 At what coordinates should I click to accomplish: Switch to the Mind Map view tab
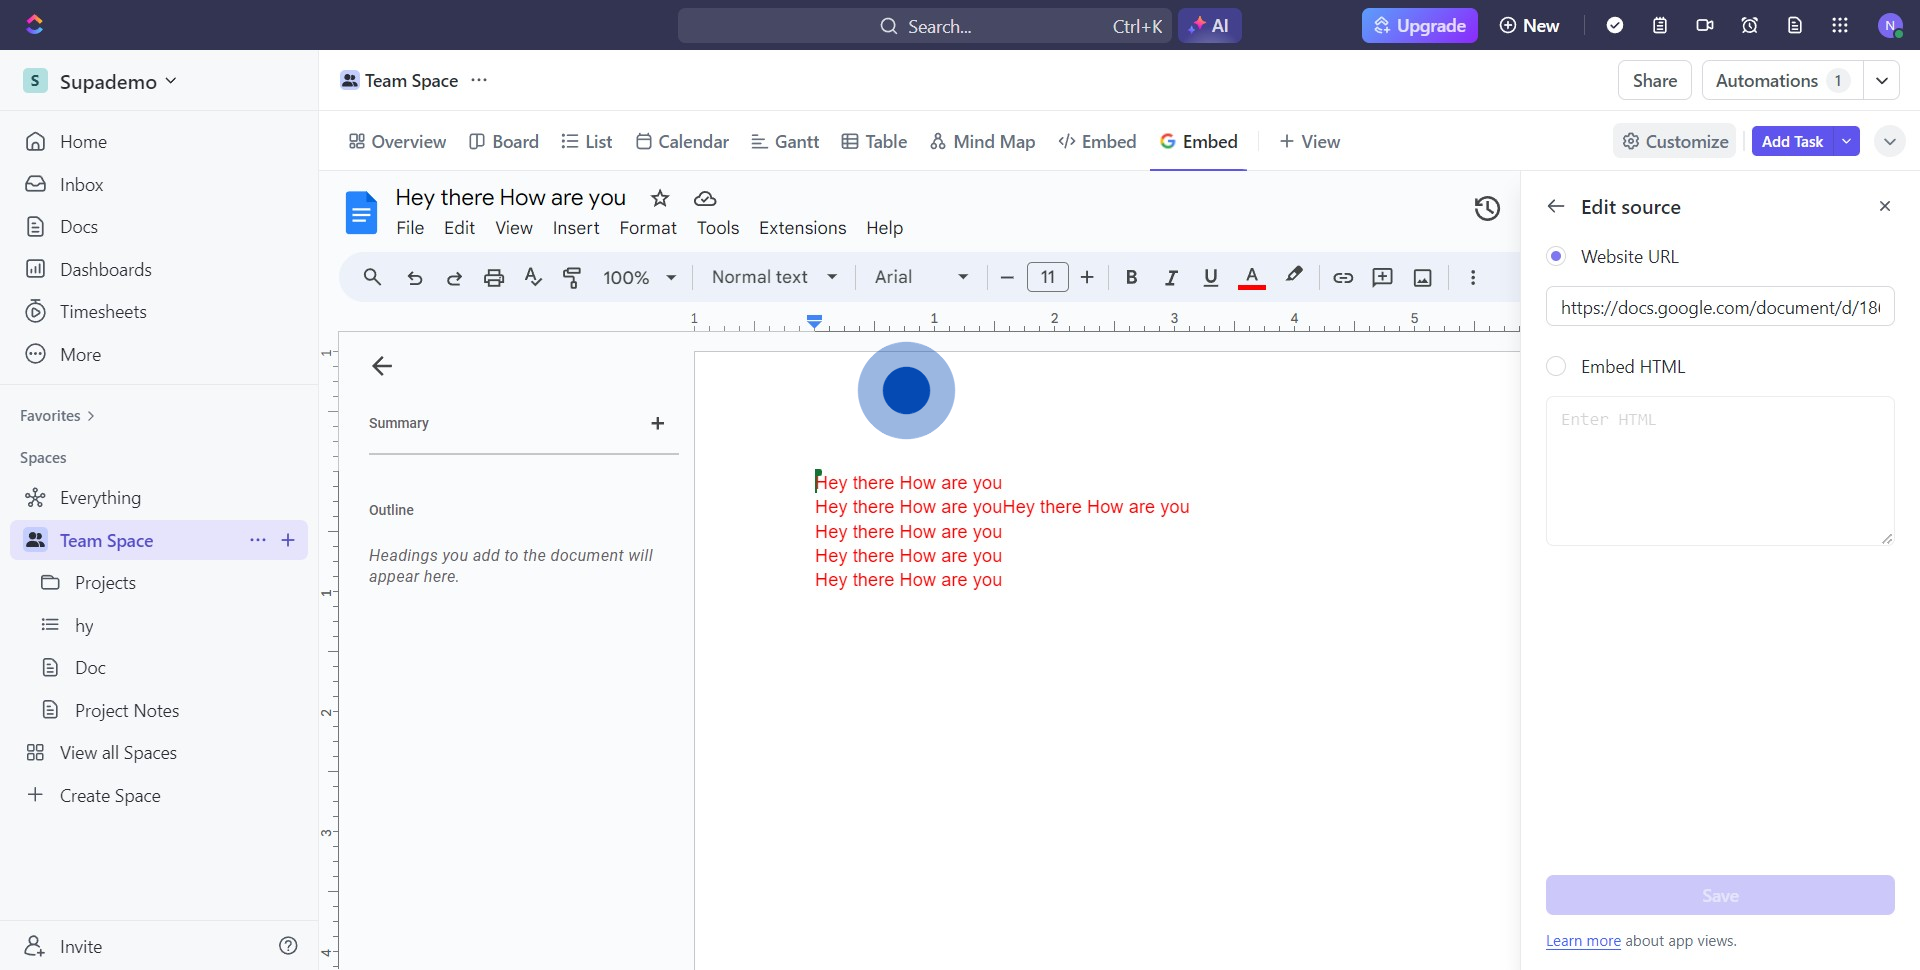tap(982, 142)
